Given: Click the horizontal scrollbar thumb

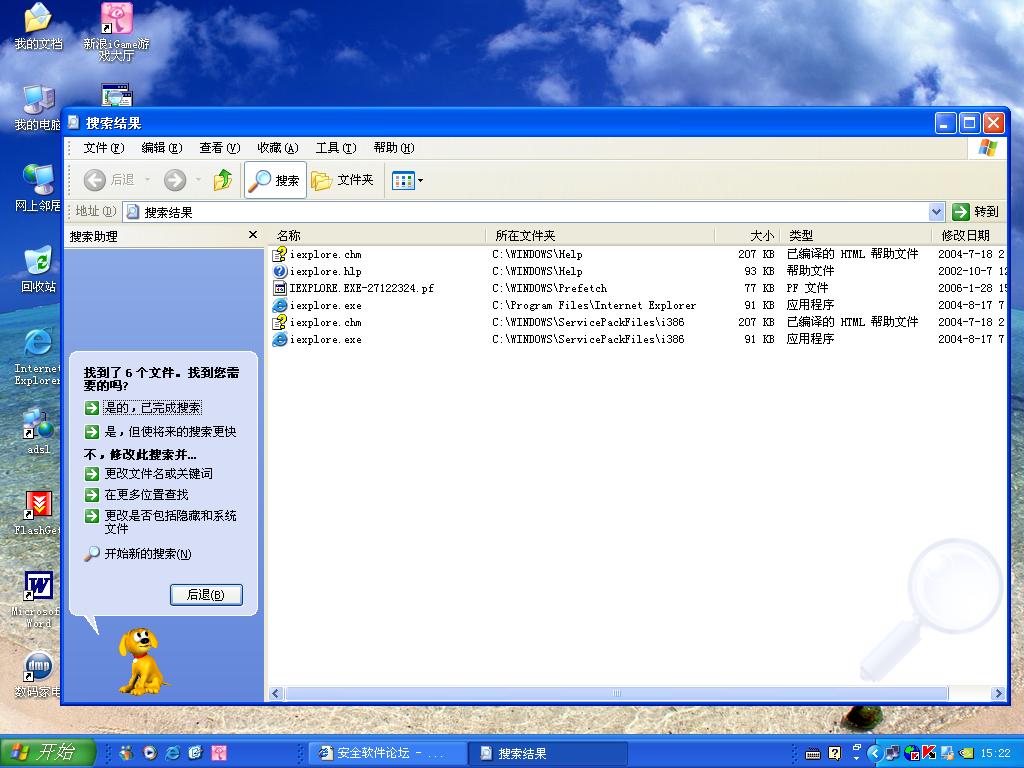Looking at the screenshot, I should click(x=616, y=694).
